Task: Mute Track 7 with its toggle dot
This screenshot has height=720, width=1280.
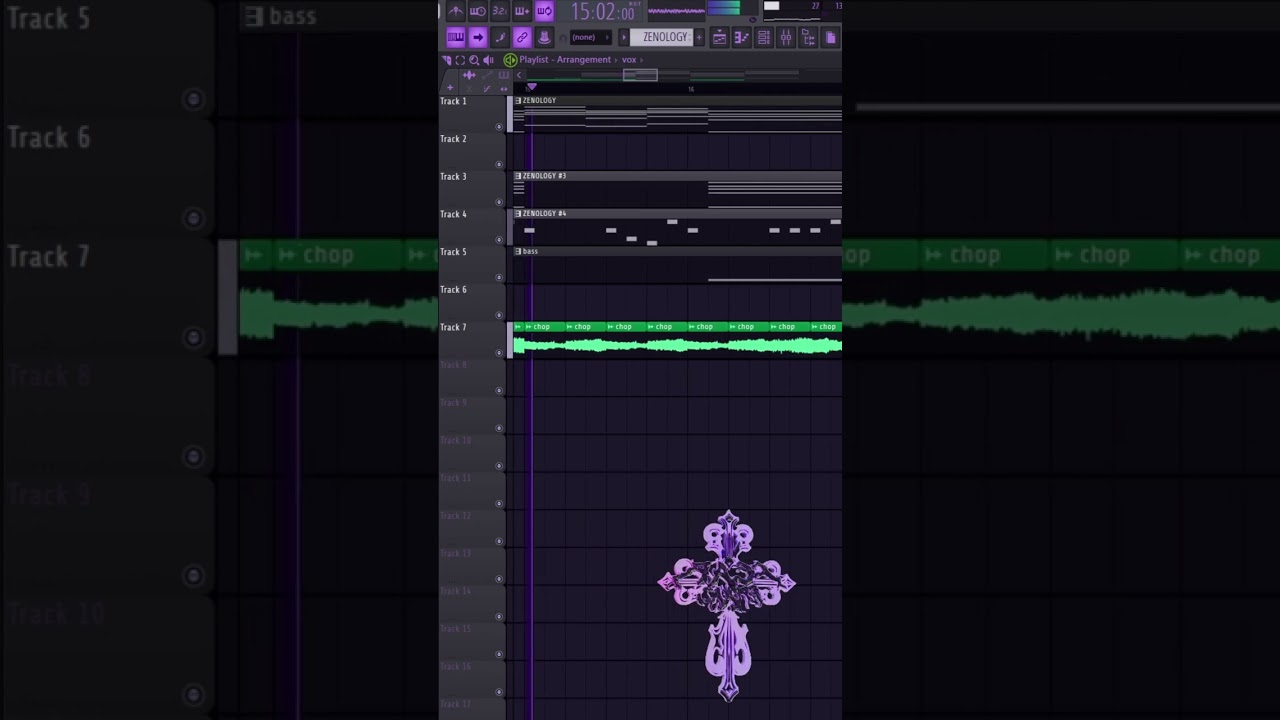Action: point(499,353)
